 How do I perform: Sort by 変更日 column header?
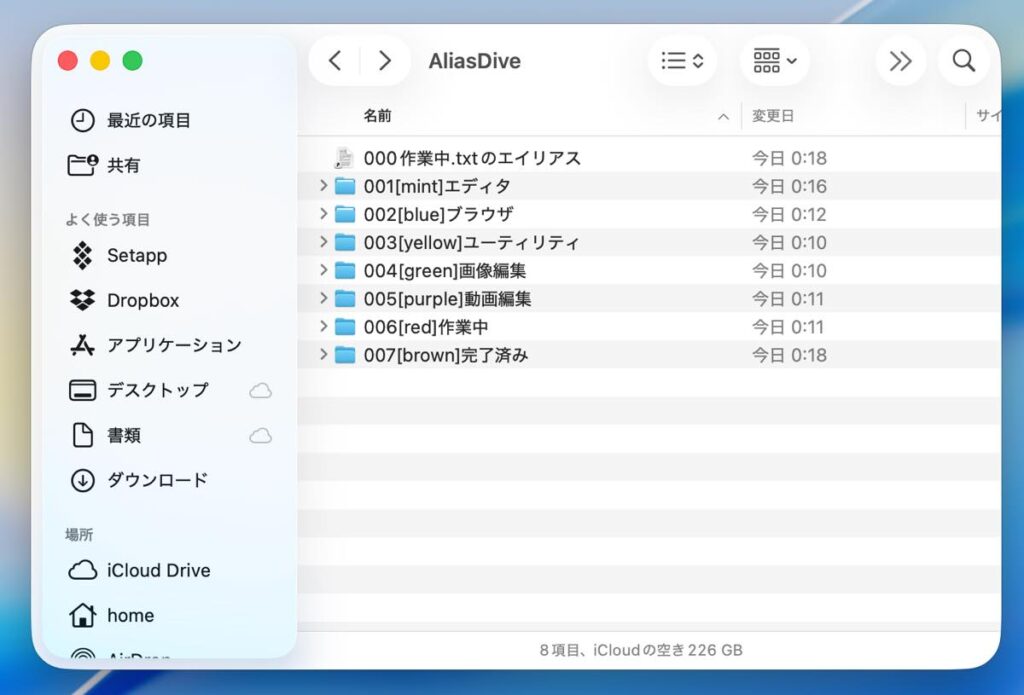pos(773,116)
